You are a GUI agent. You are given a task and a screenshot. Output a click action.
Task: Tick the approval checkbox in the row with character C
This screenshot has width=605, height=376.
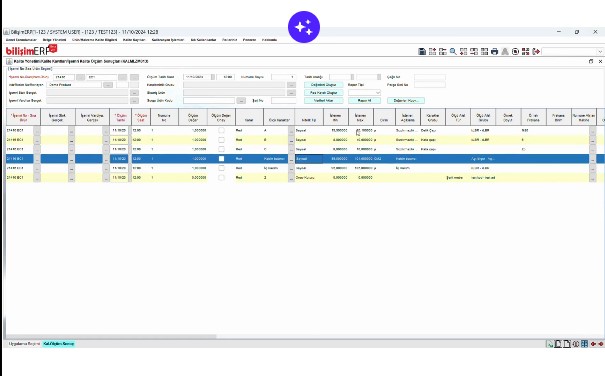point(221,149)
